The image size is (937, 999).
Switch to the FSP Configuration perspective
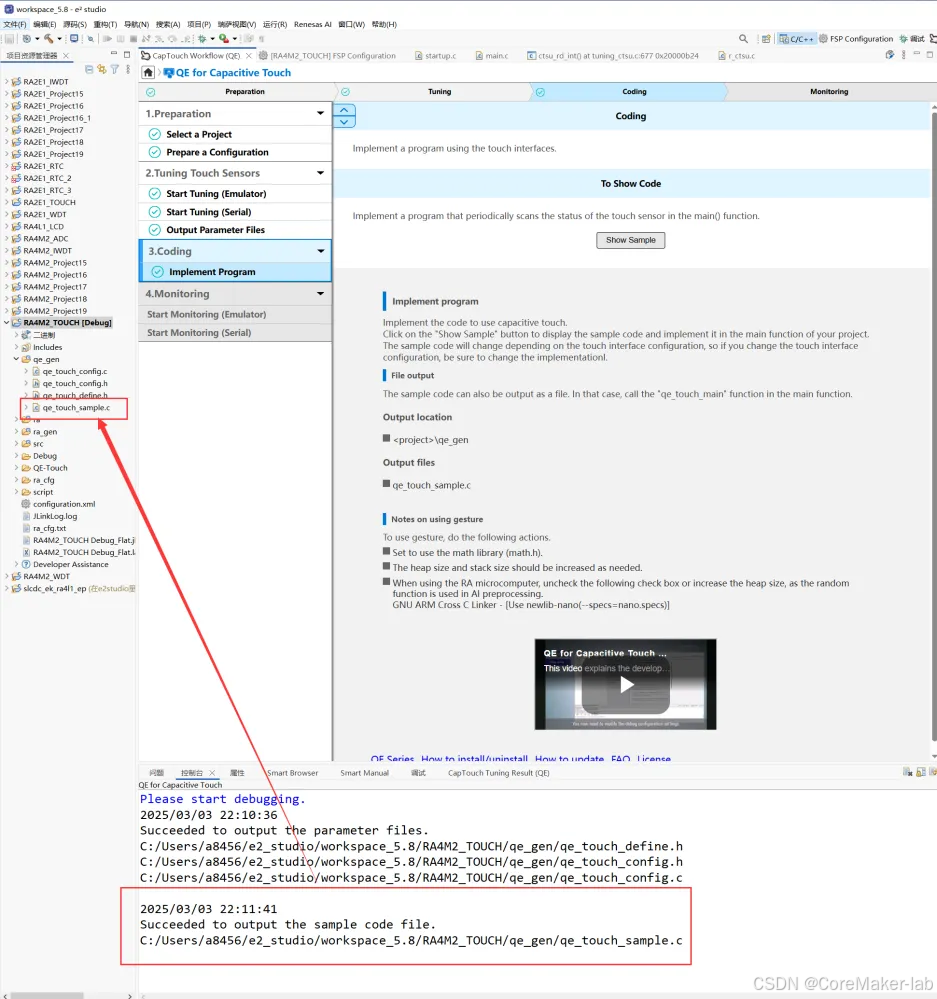855,39
